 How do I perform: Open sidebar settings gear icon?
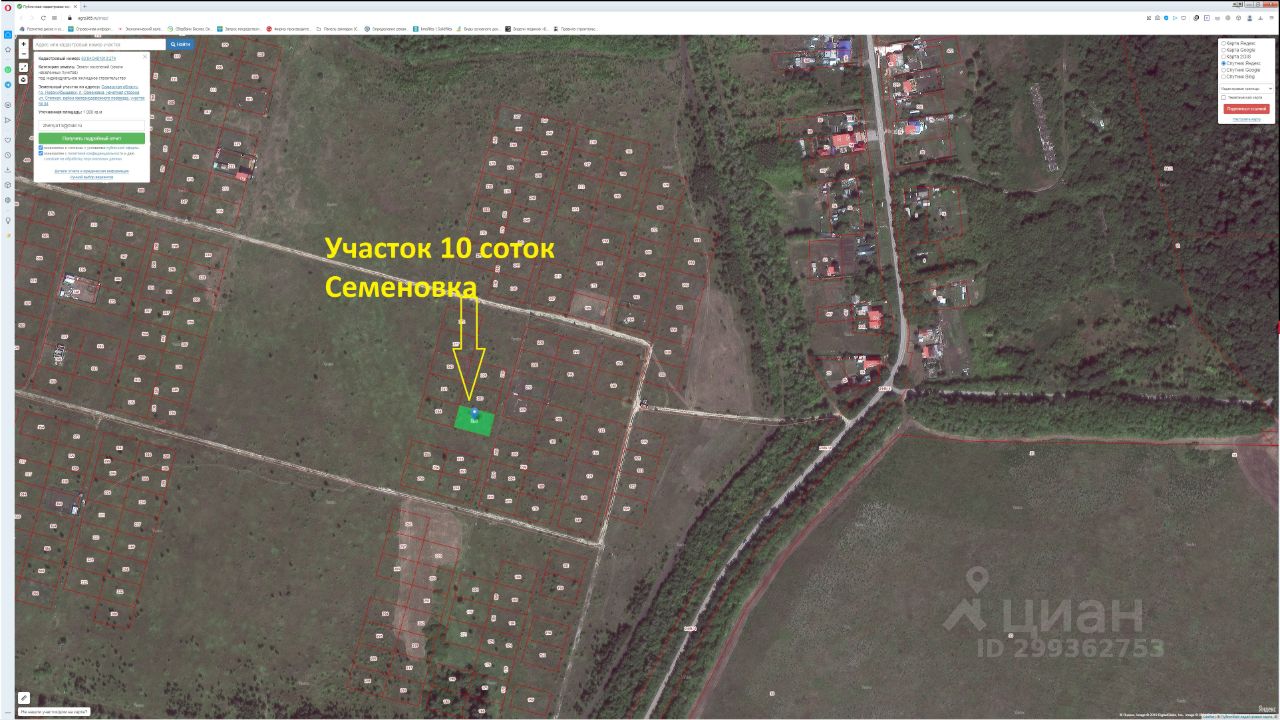8,200
